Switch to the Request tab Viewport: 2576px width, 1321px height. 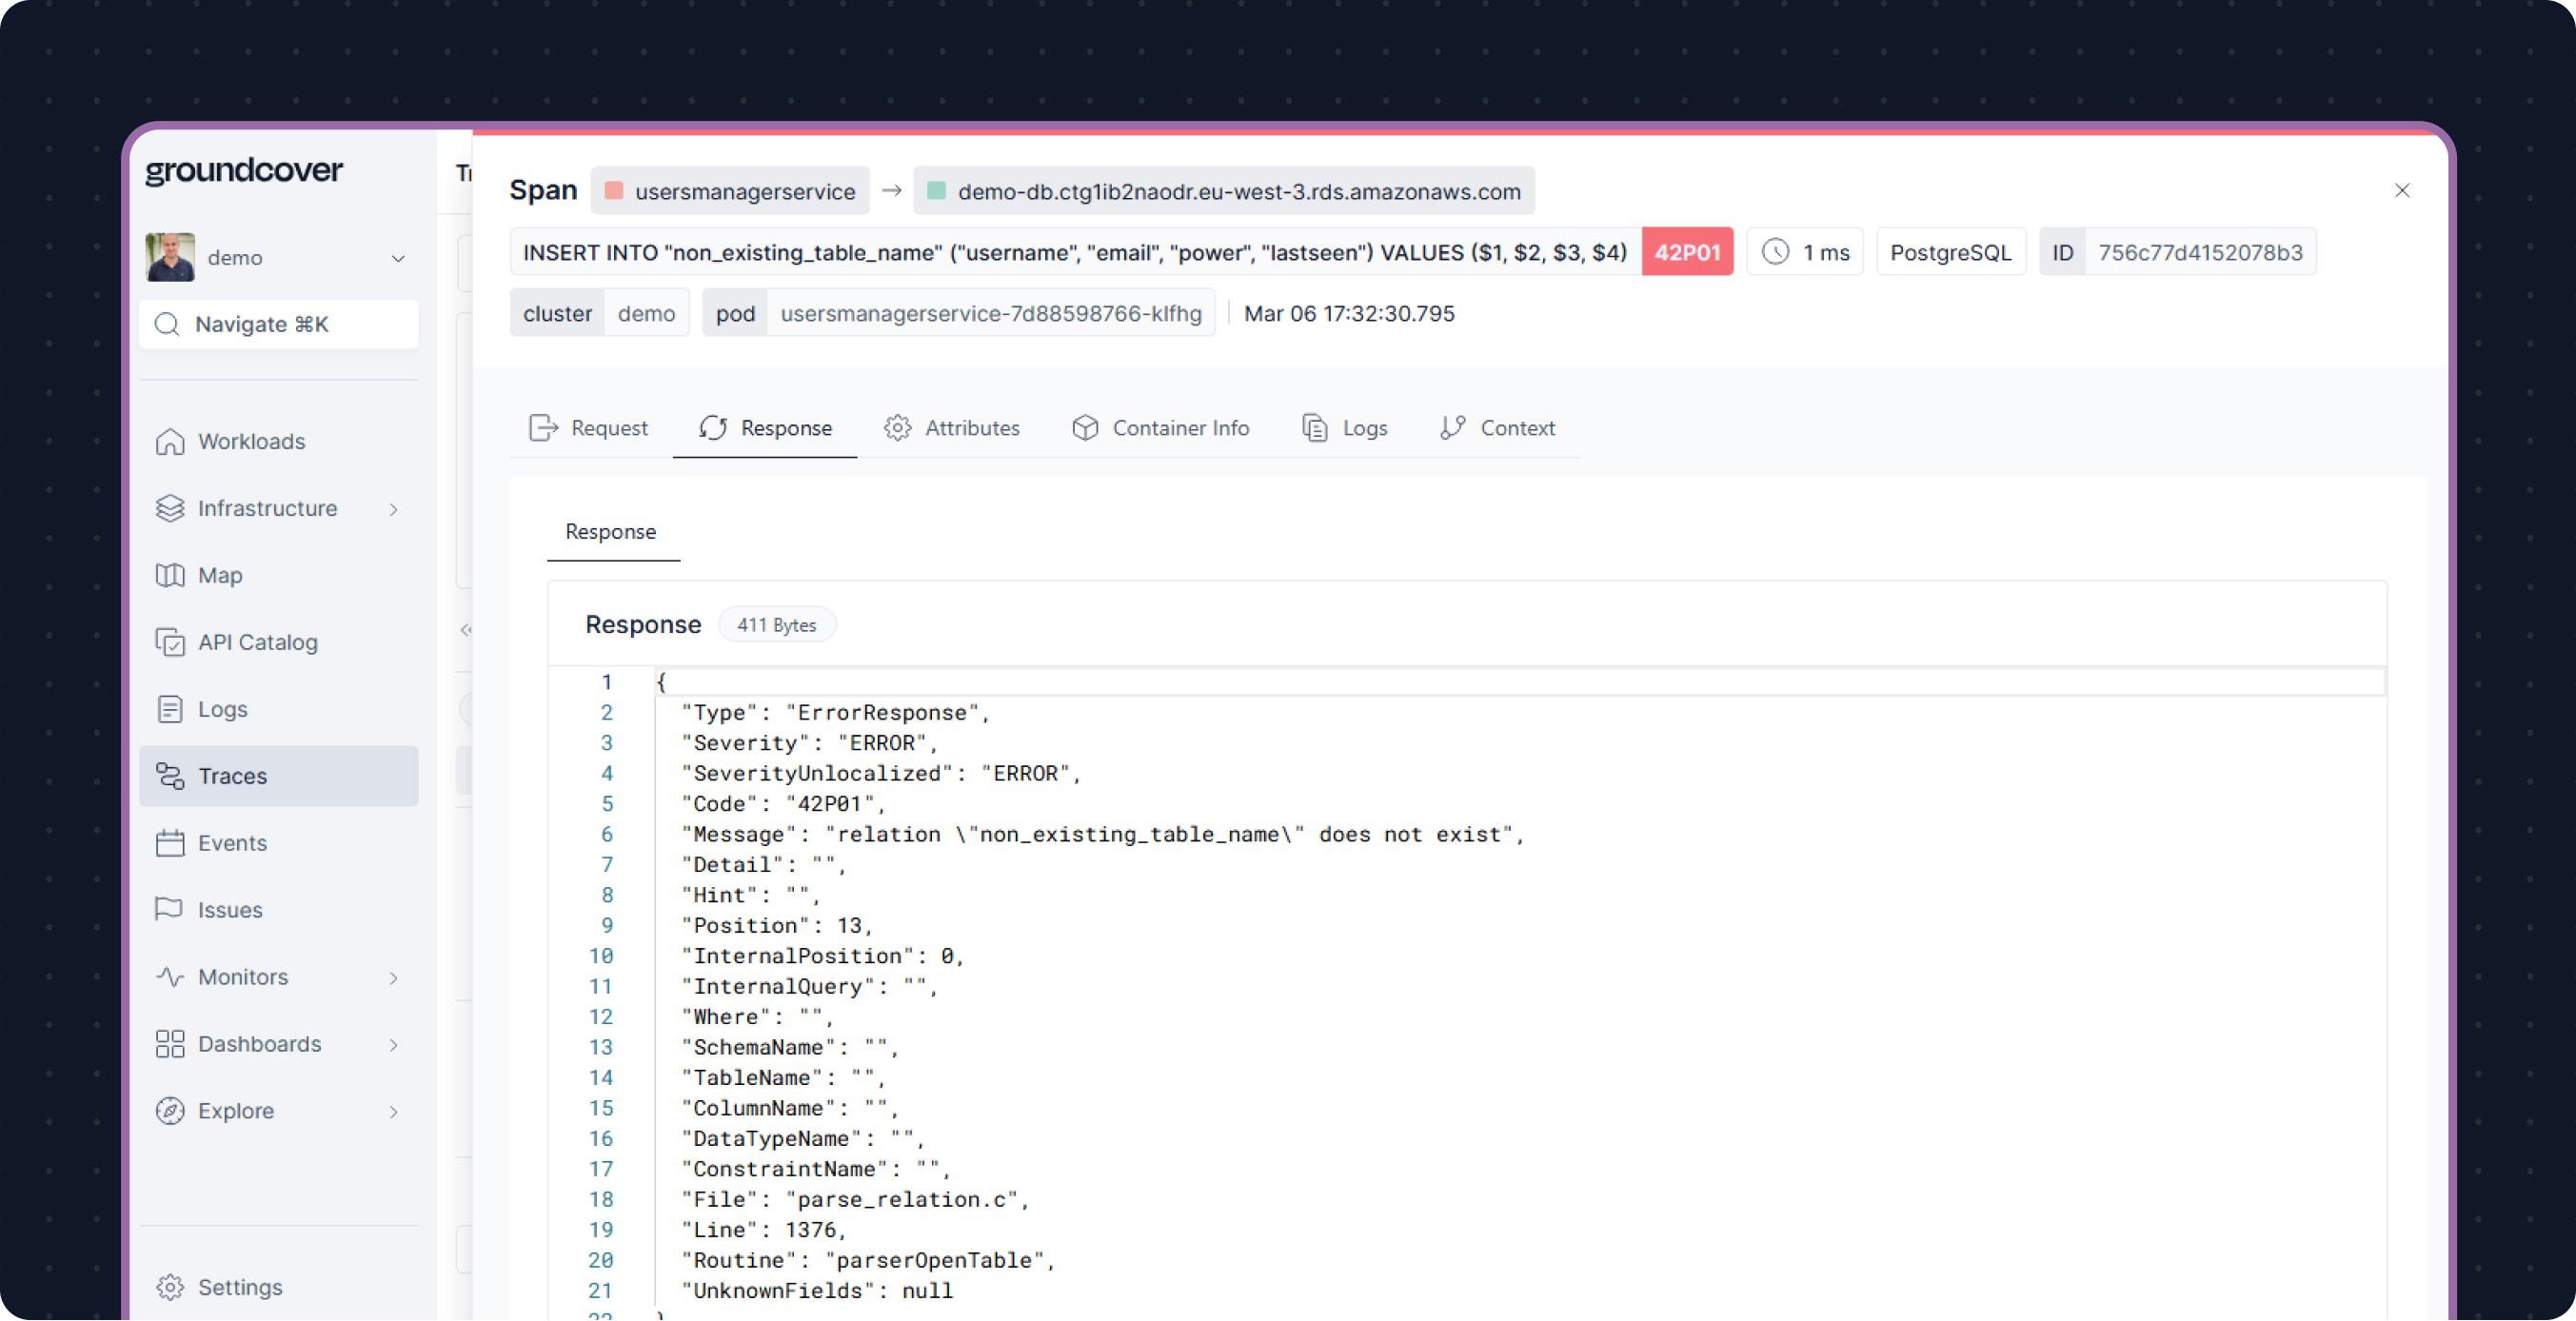[x=589, y=428]
